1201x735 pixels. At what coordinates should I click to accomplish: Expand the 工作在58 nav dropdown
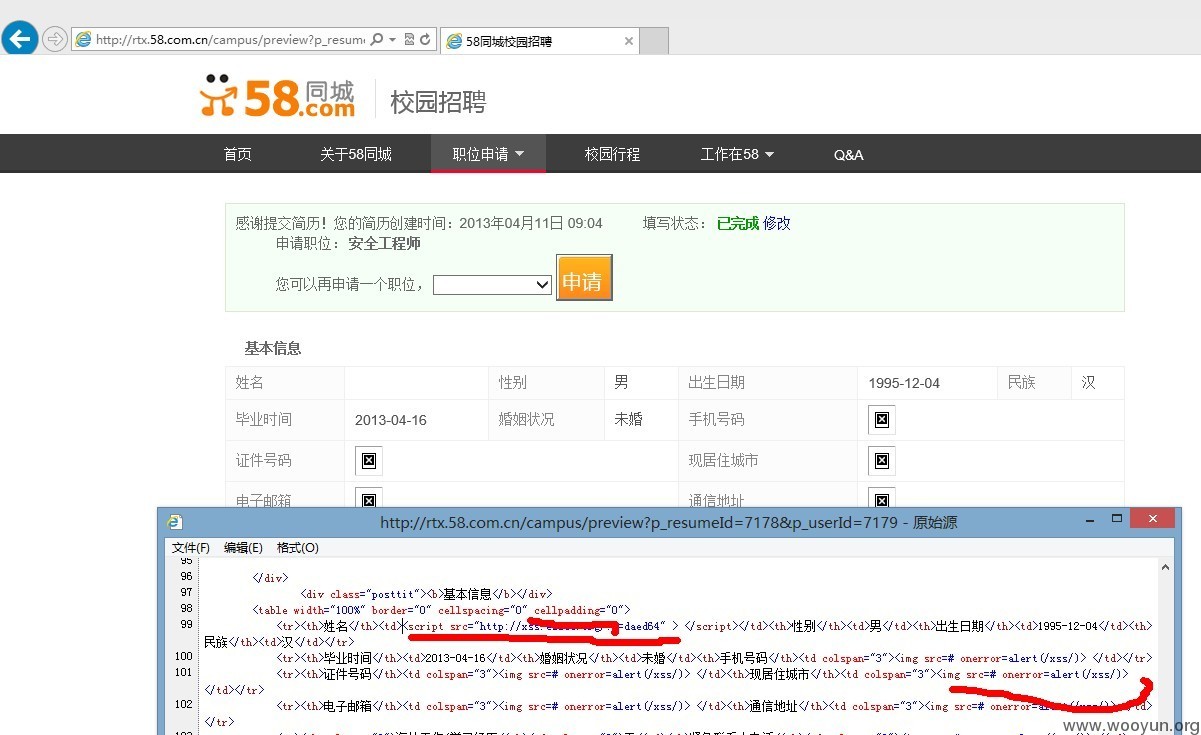[x=737, y=154]
